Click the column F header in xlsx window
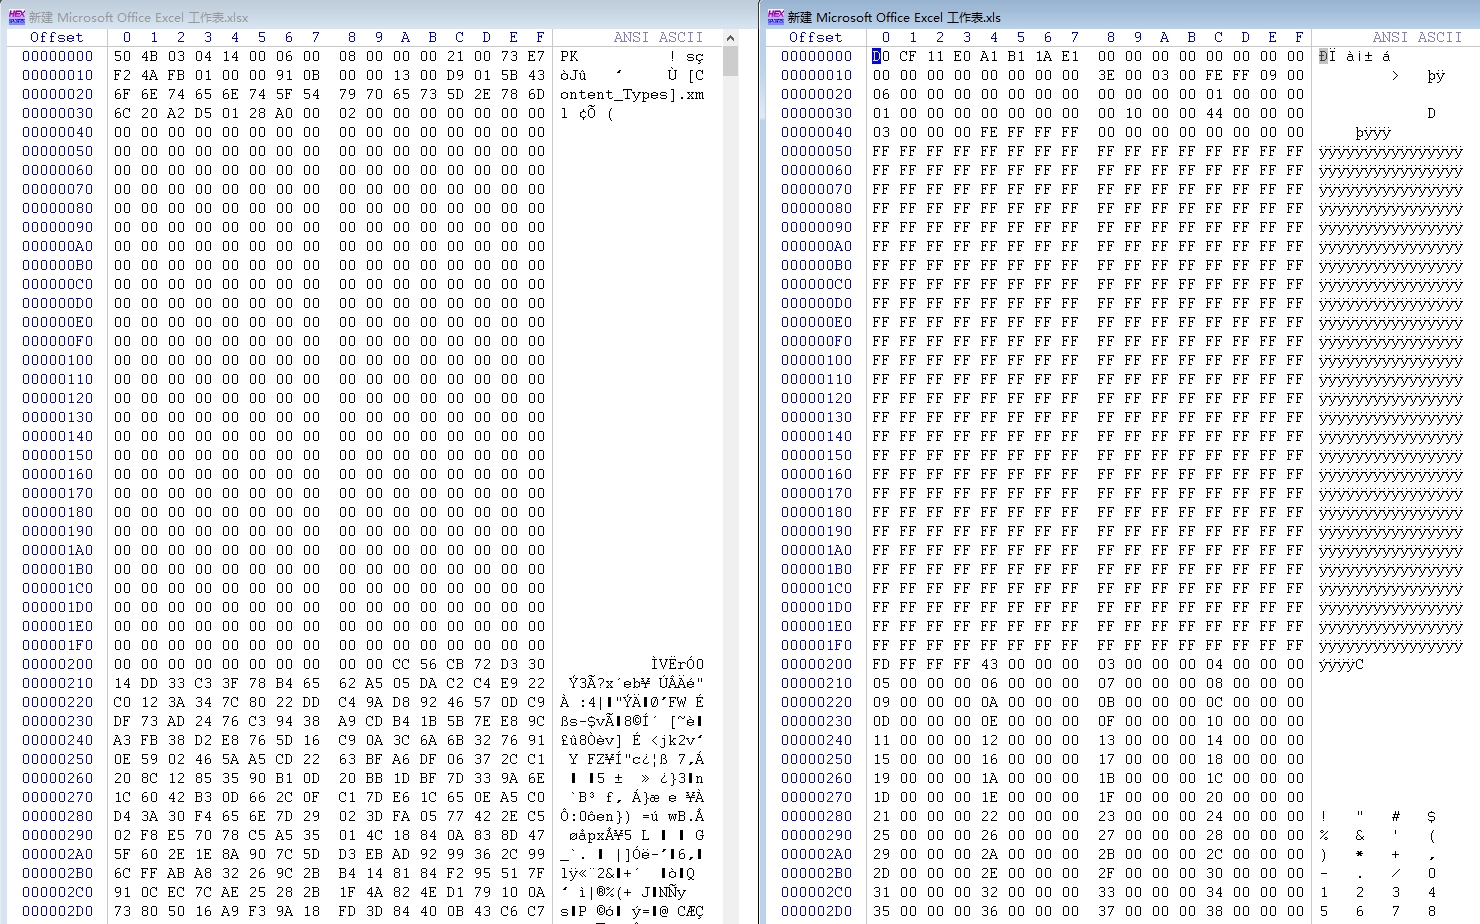 (540, 37)
